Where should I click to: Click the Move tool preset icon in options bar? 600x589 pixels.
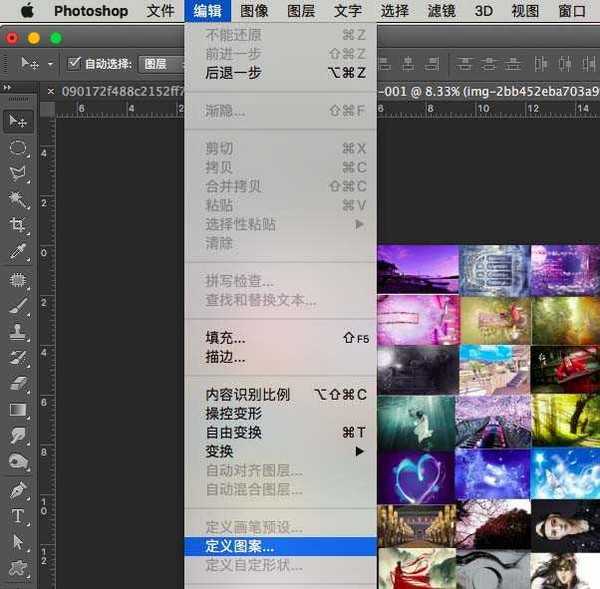30,63
